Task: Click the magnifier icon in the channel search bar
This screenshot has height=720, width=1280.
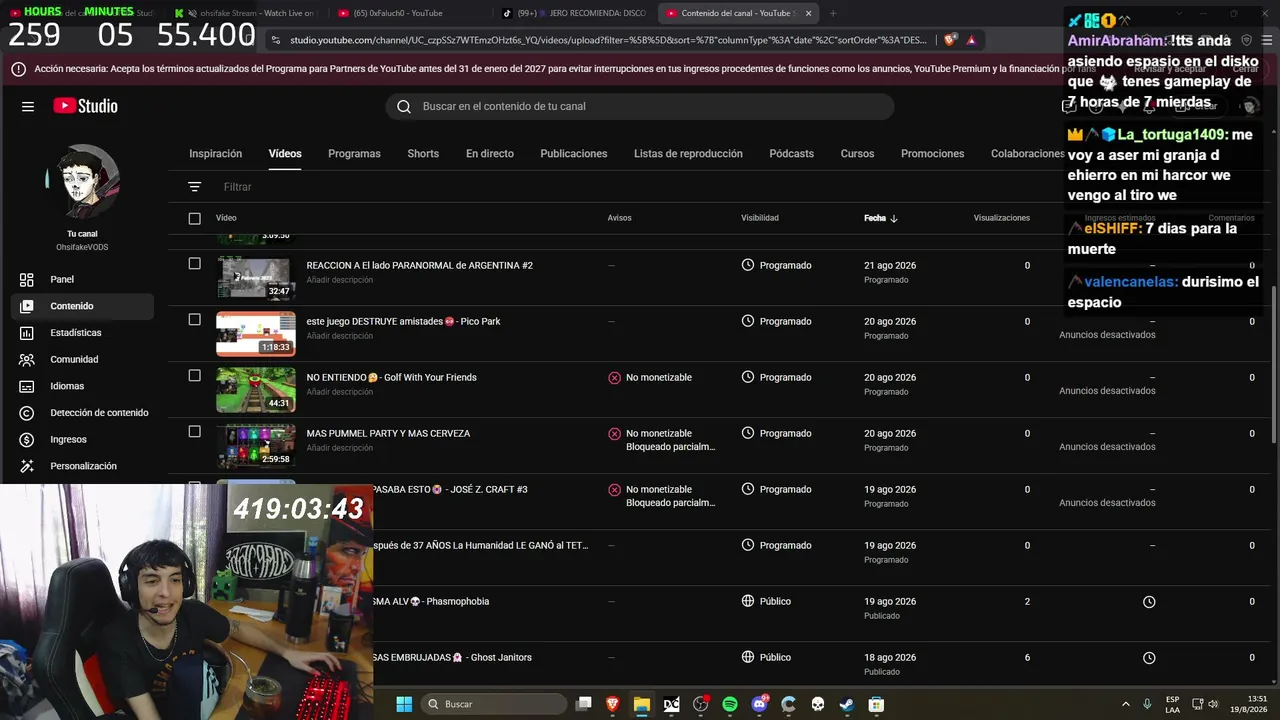Action: click(404, 107)
